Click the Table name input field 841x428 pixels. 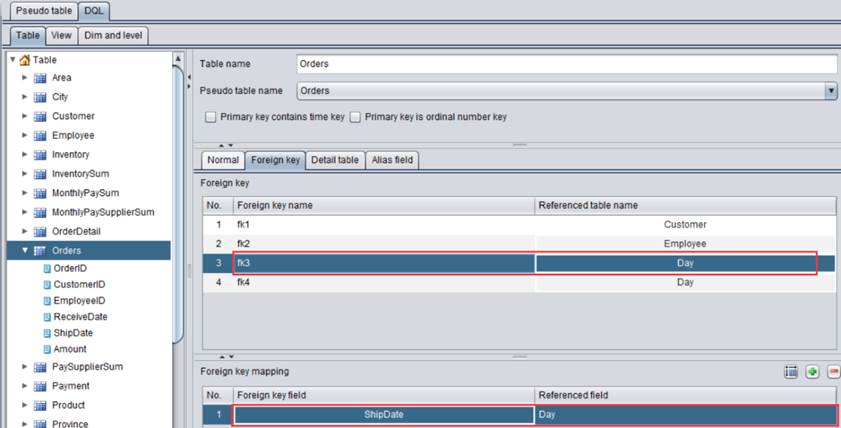566,64
